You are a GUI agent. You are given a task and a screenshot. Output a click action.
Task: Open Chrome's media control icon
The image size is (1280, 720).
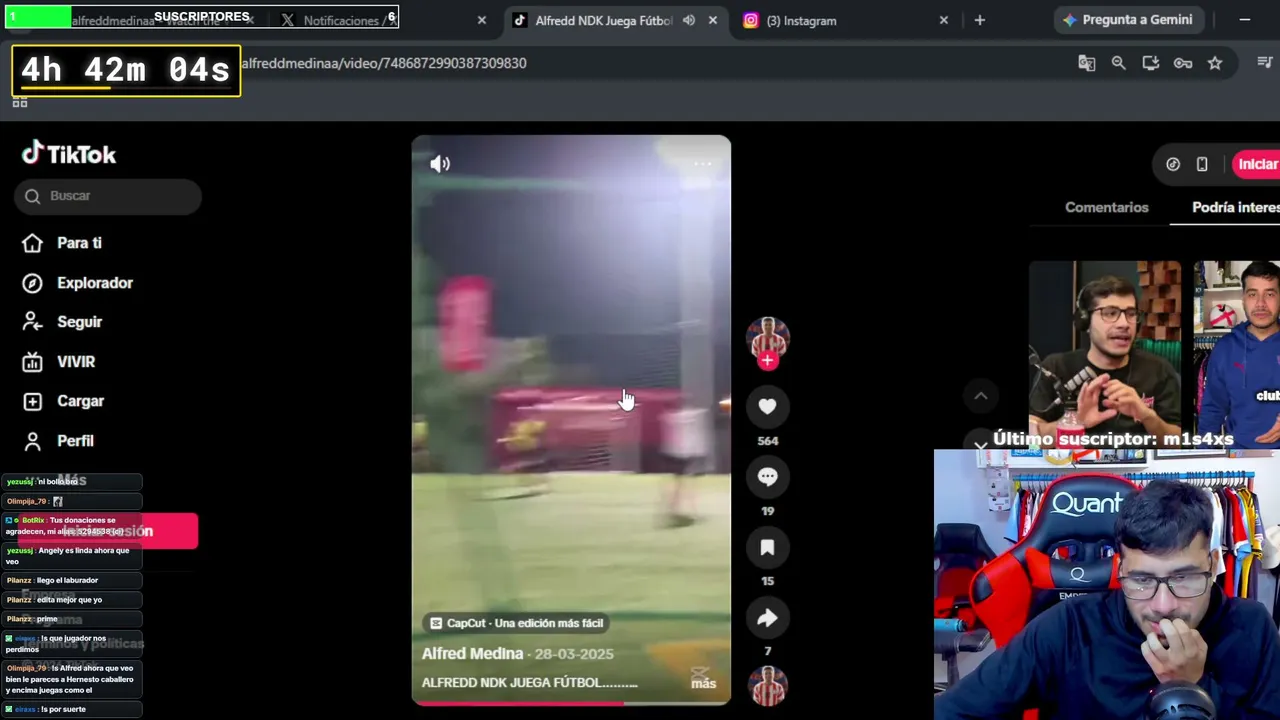coord(1265,63)
